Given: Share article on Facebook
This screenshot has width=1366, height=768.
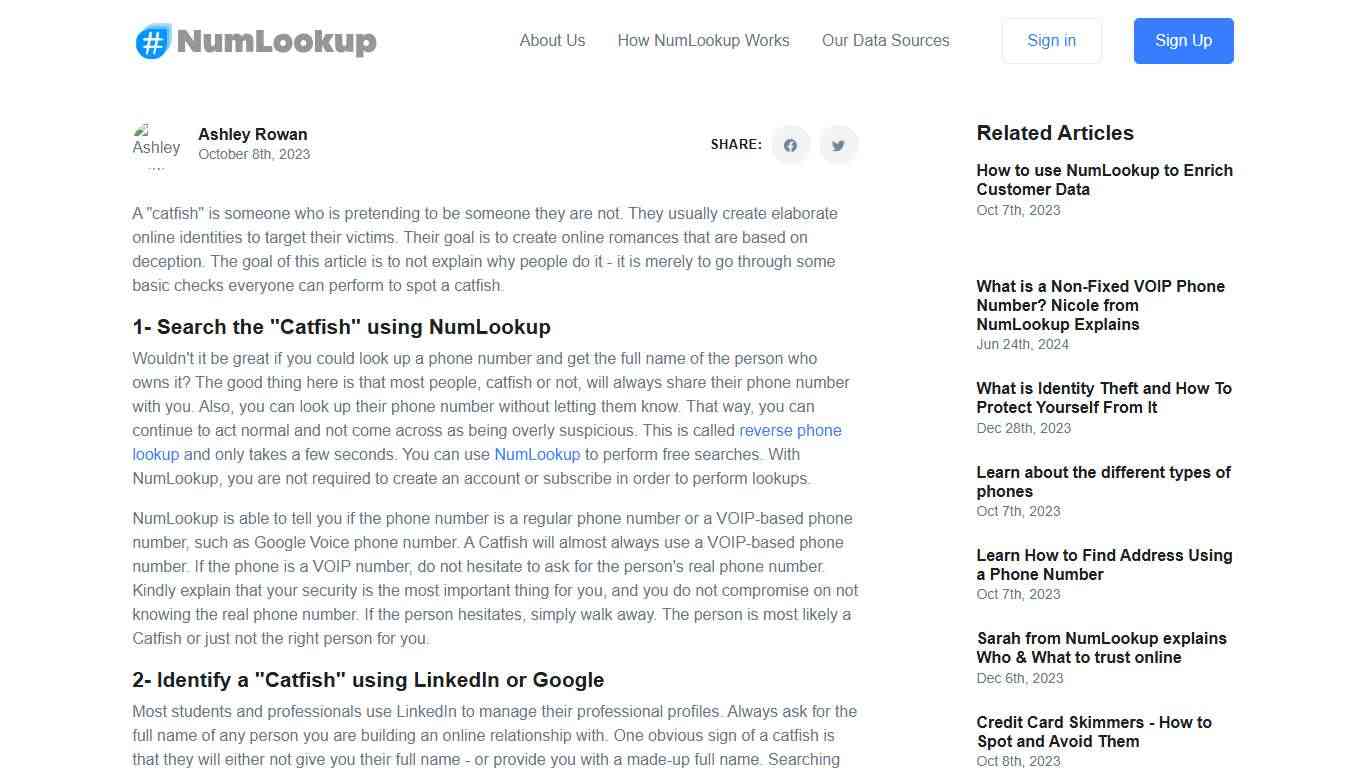Looking at the screenshot, I should [x=790, y=145].
